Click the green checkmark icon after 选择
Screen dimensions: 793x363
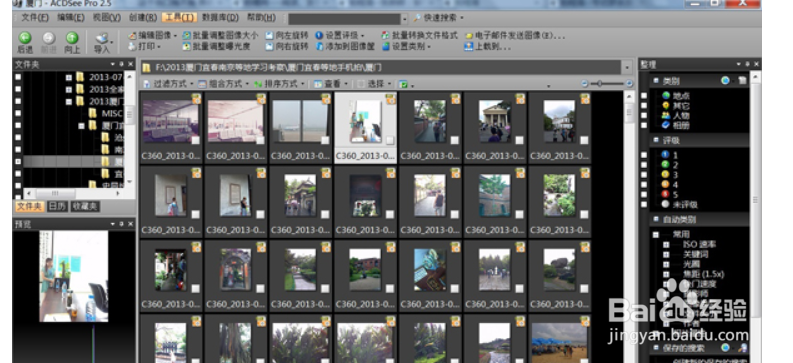point(403,84)
